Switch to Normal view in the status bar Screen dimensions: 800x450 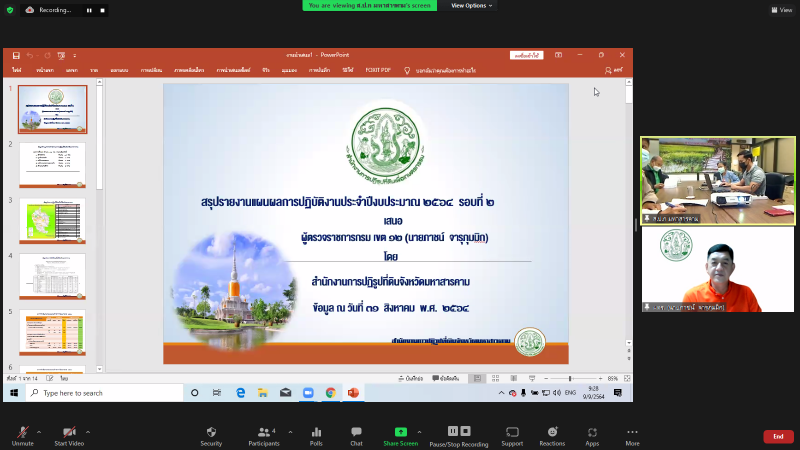click(477, 379)
